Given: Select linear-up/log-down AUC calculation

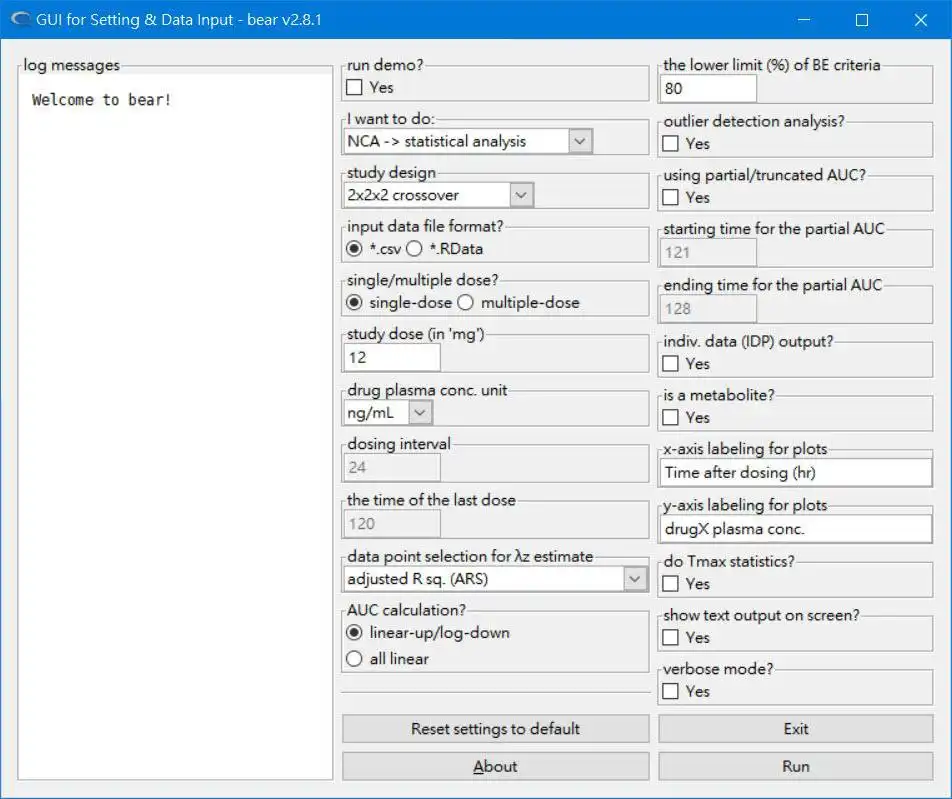Looking at the screenshot, I should coord(354,633).
